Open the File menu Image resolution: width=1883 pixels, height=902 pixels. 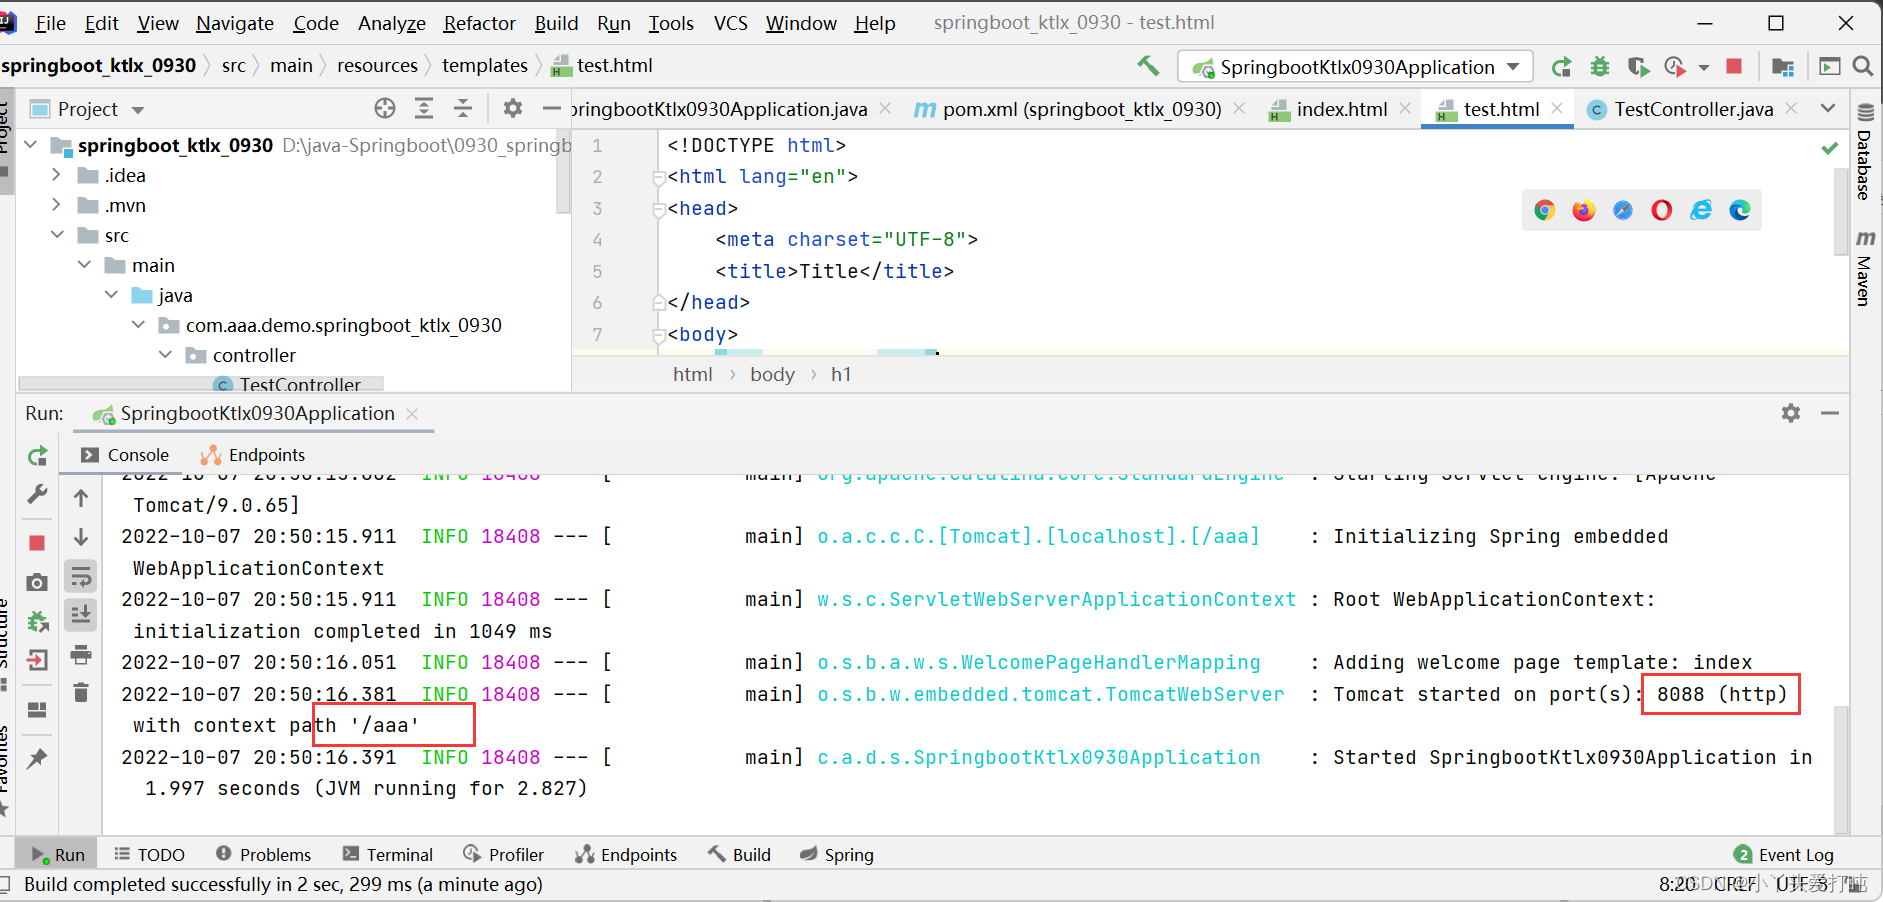[x=50, y=23]
